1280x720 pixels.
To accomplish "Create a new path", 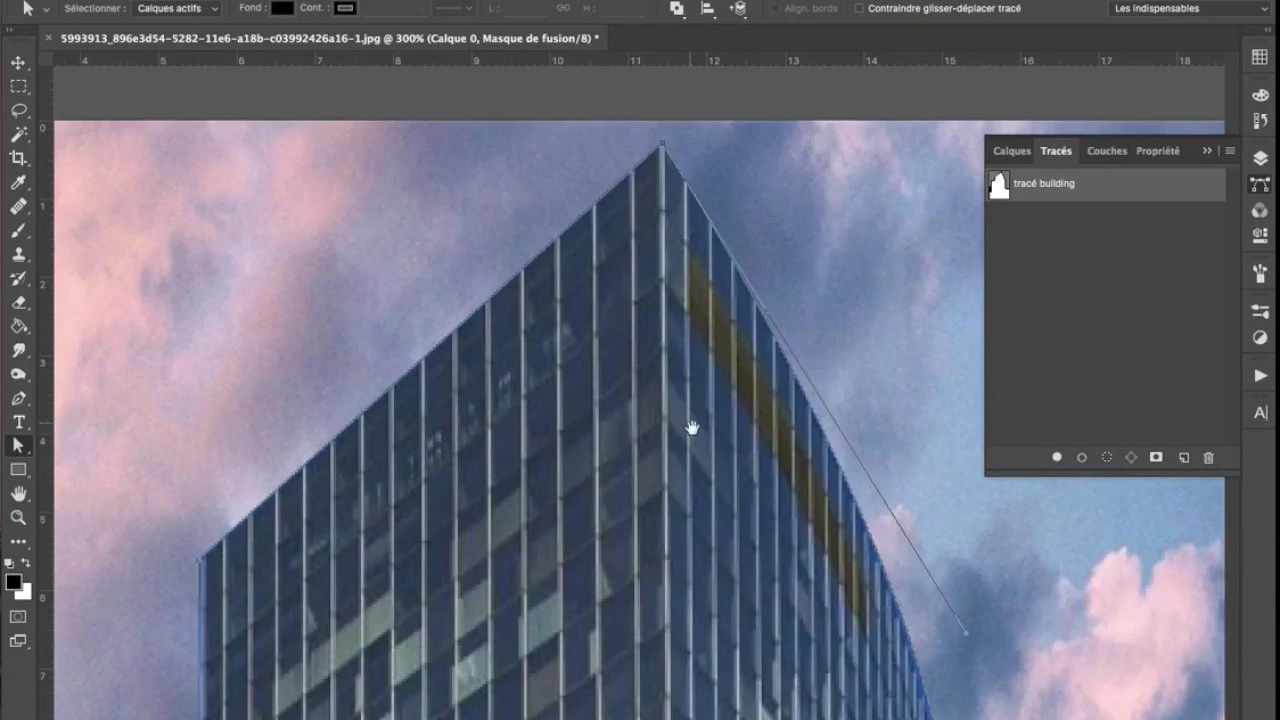I will (1184, 457).
